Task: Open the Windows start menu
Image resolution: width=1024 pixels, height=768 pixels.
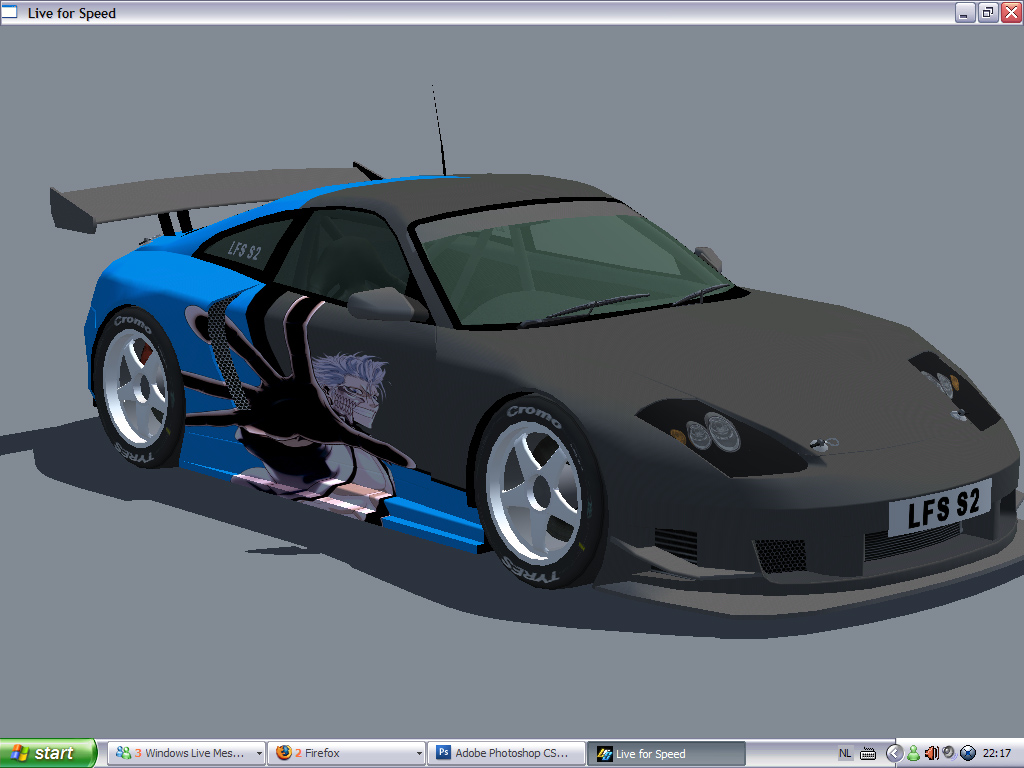Action: [x=48, y=753]
